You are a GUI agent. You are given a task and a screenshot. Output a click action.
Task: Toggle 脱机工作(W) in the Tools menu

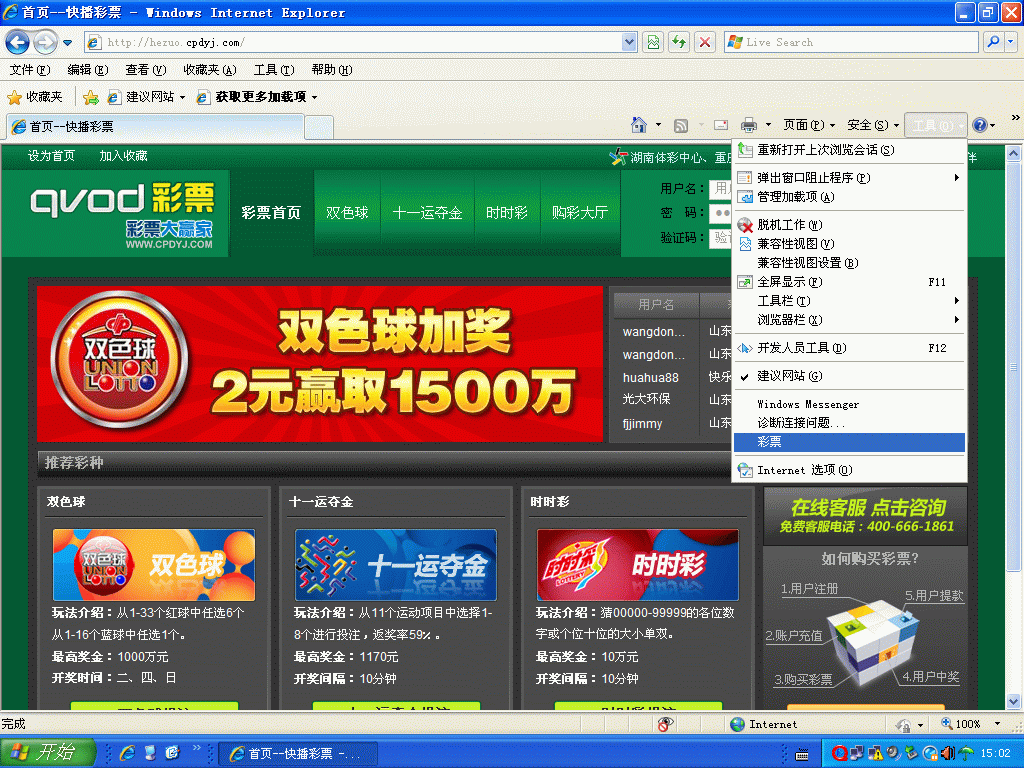click(x=849, y=225)
